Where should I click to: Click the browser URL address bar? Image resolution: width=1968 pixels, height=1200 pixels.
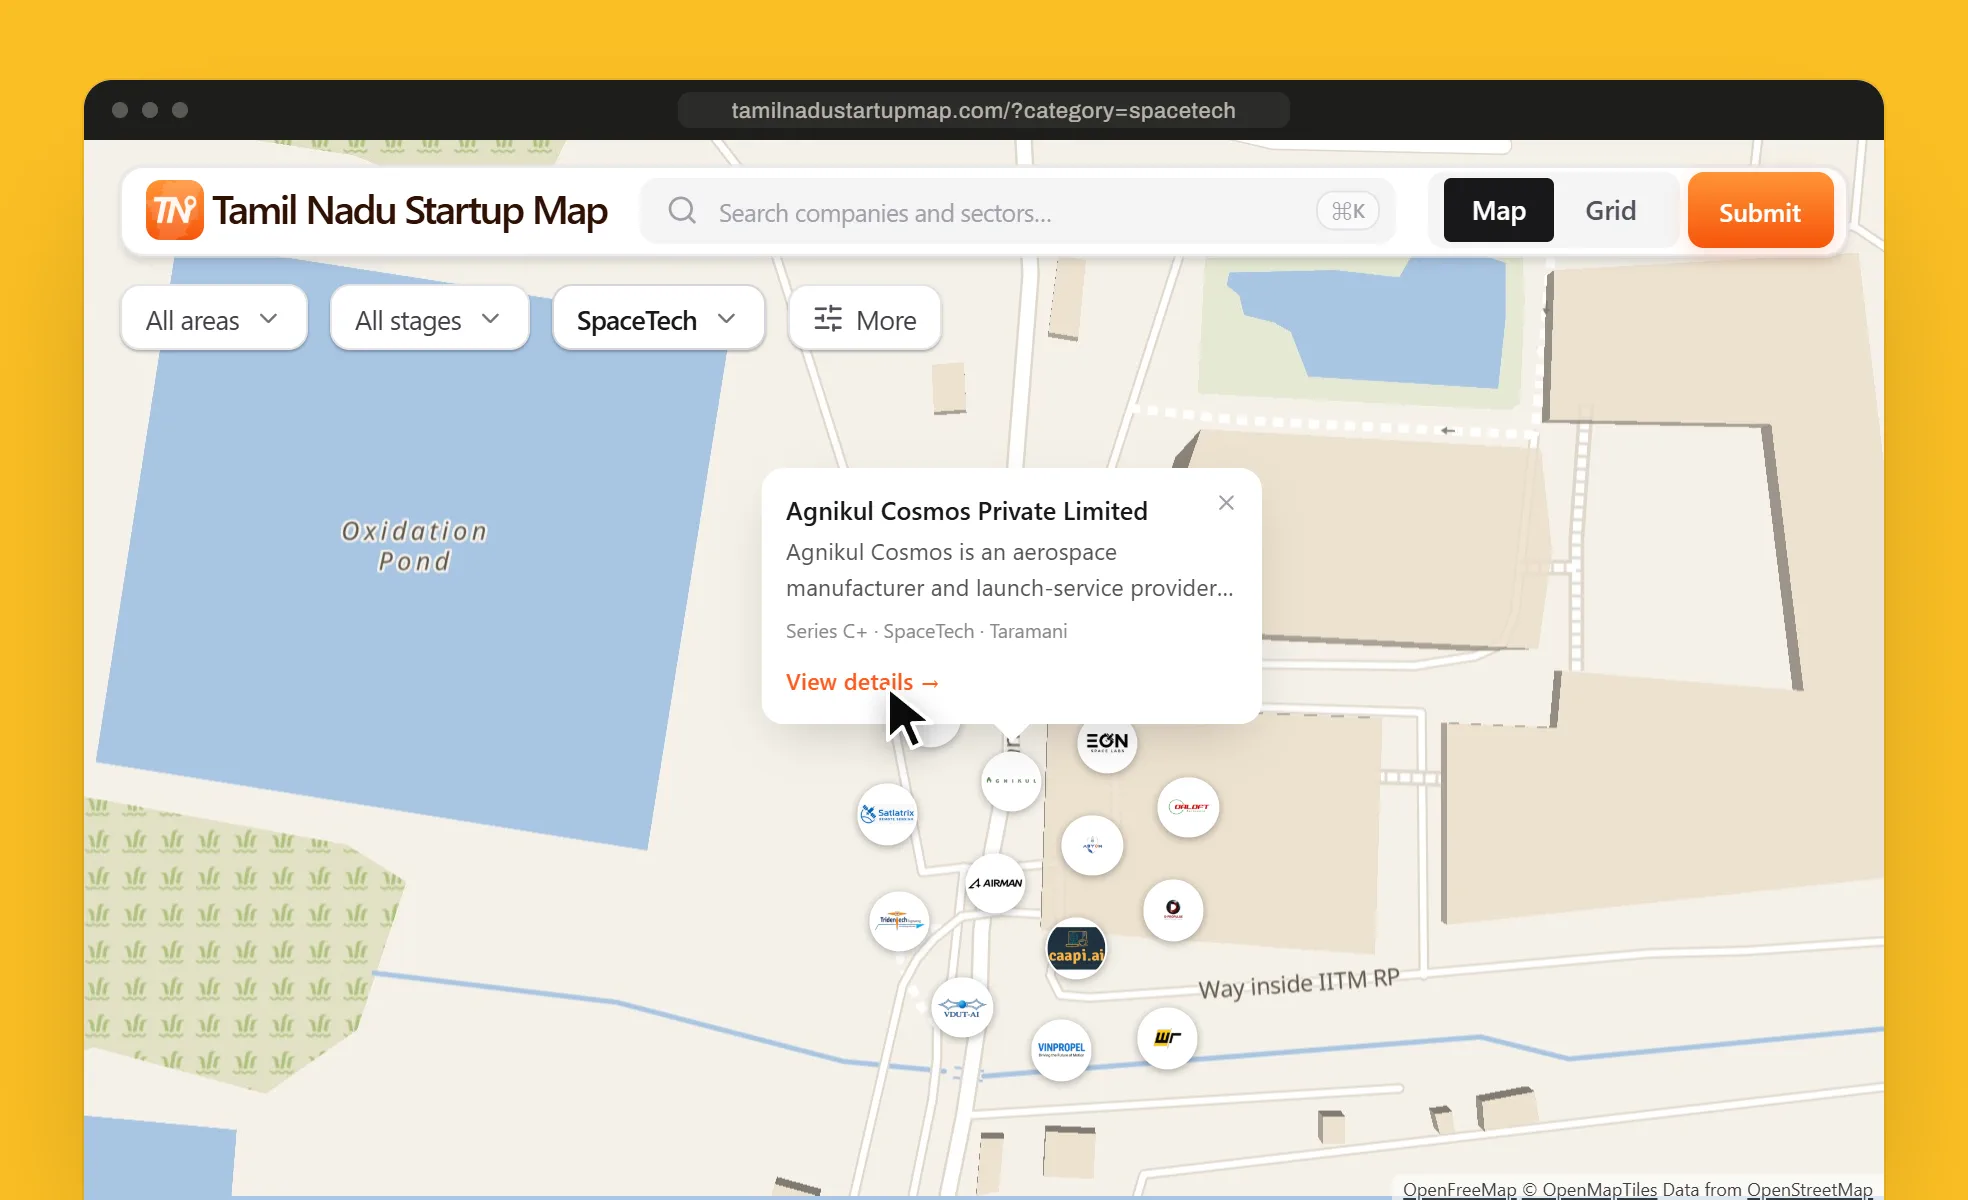[983, 110]
